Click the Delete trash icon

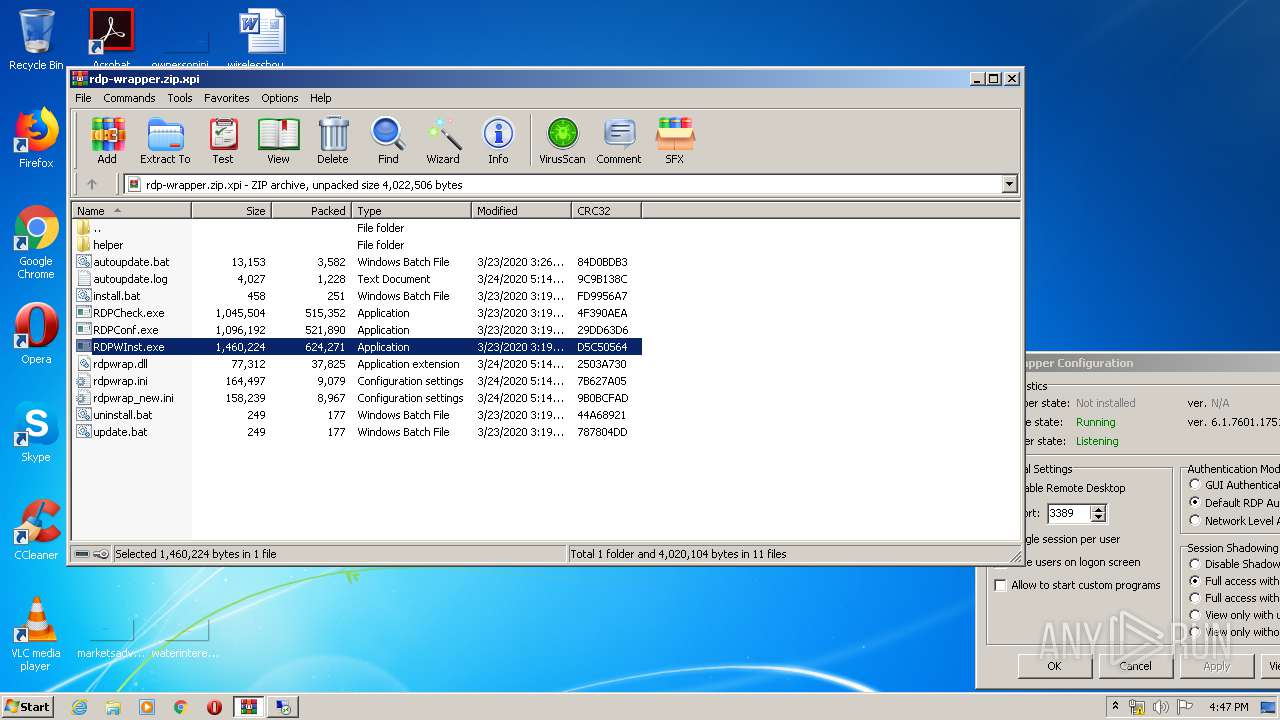pos(333,141)
